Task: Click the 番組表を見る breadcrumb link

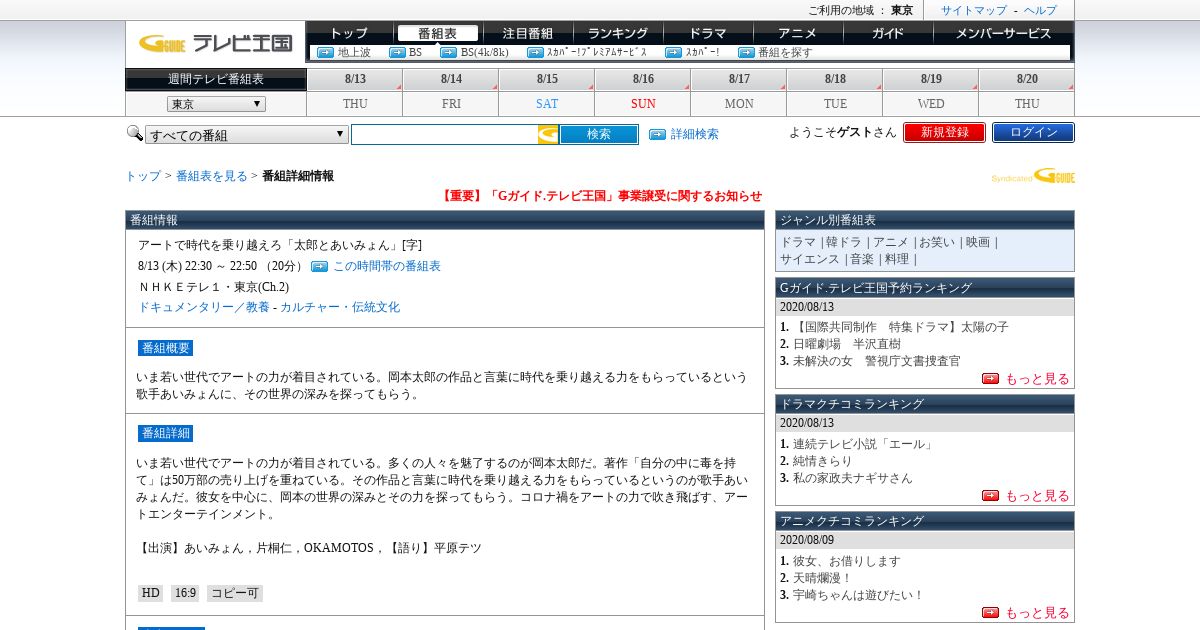Action: (211, 176)
